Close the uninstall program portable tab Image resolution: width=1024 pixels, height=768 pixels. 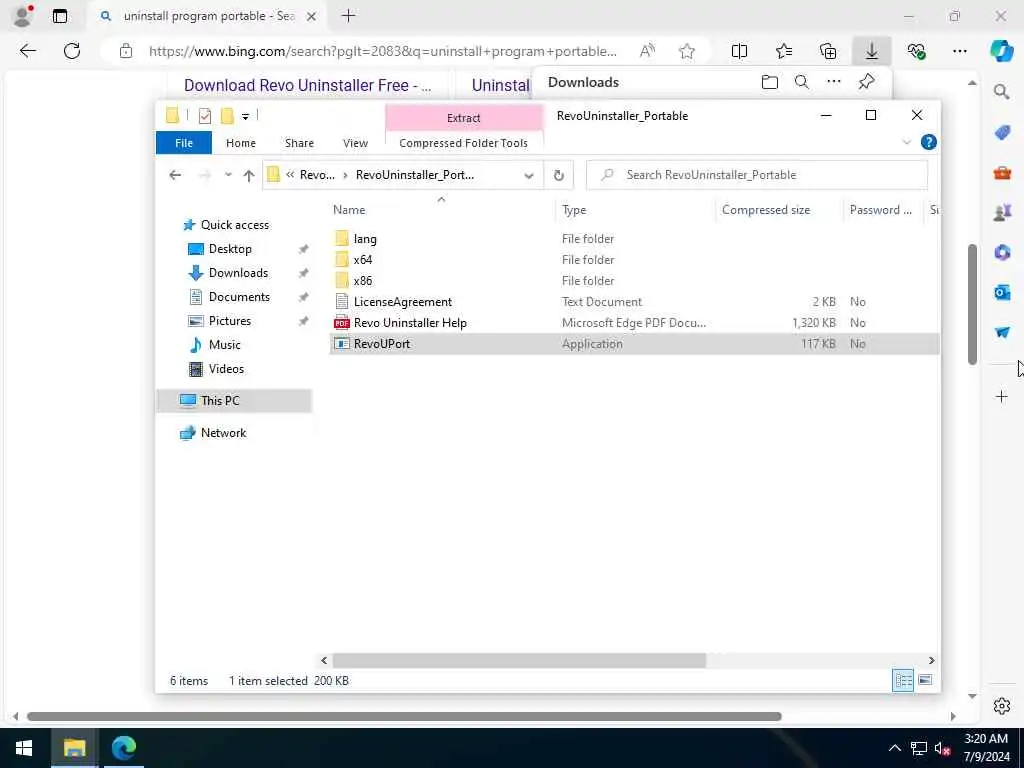point(312,16)
